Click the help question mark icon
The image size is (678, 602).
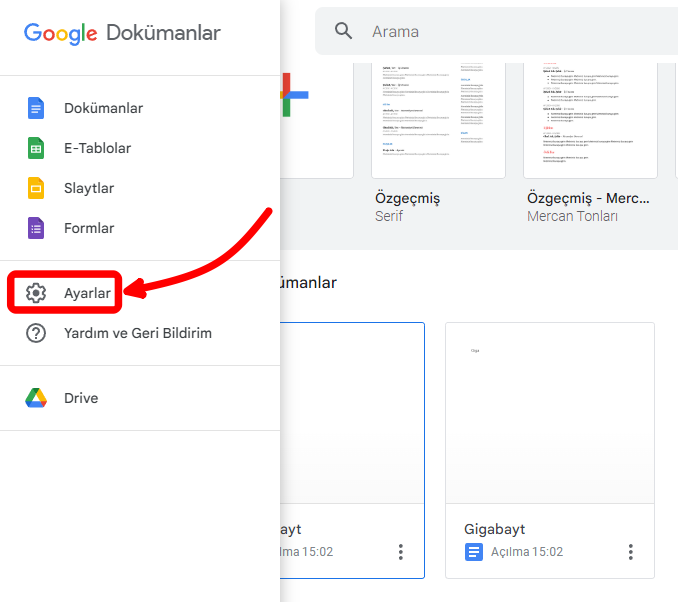point(36,333)
